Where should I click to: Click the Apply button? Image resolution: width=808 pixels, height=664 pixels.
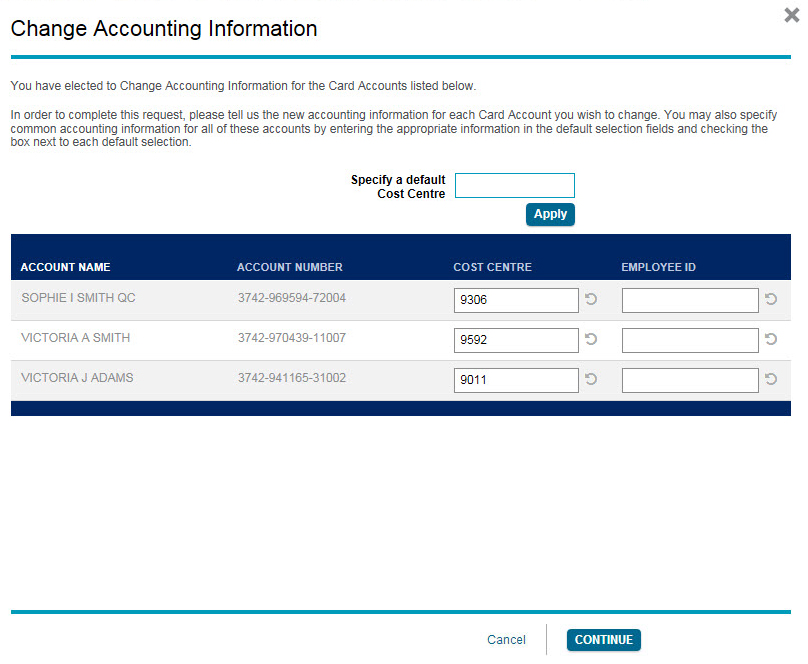tap(550, 214)
